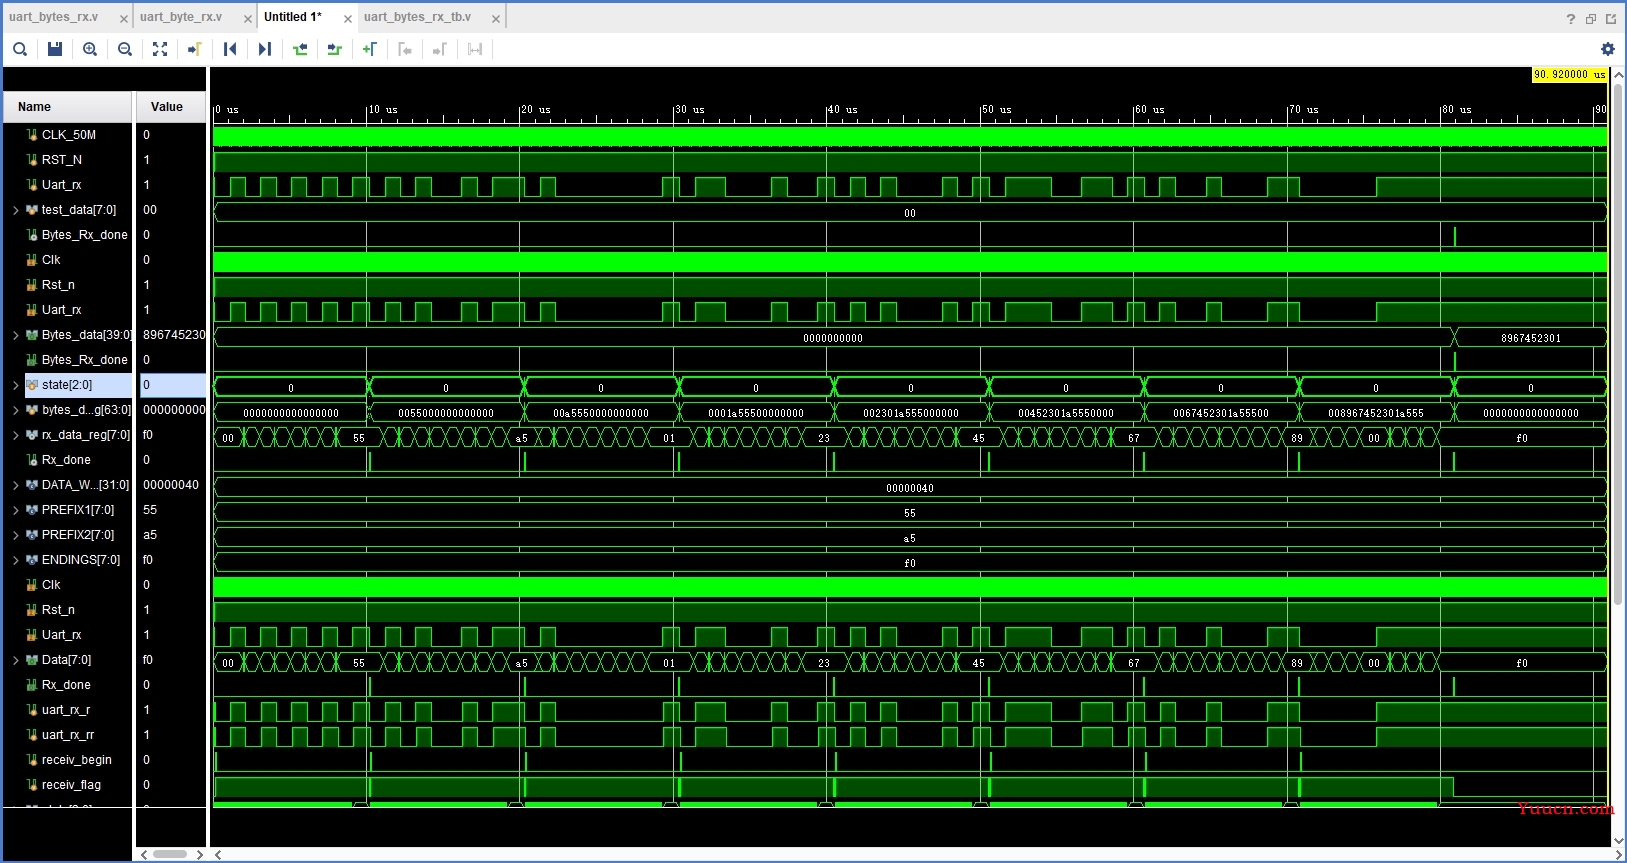Click the 40 us mark on time ruler
1627x863 pixels.
[x=842, y=110]
